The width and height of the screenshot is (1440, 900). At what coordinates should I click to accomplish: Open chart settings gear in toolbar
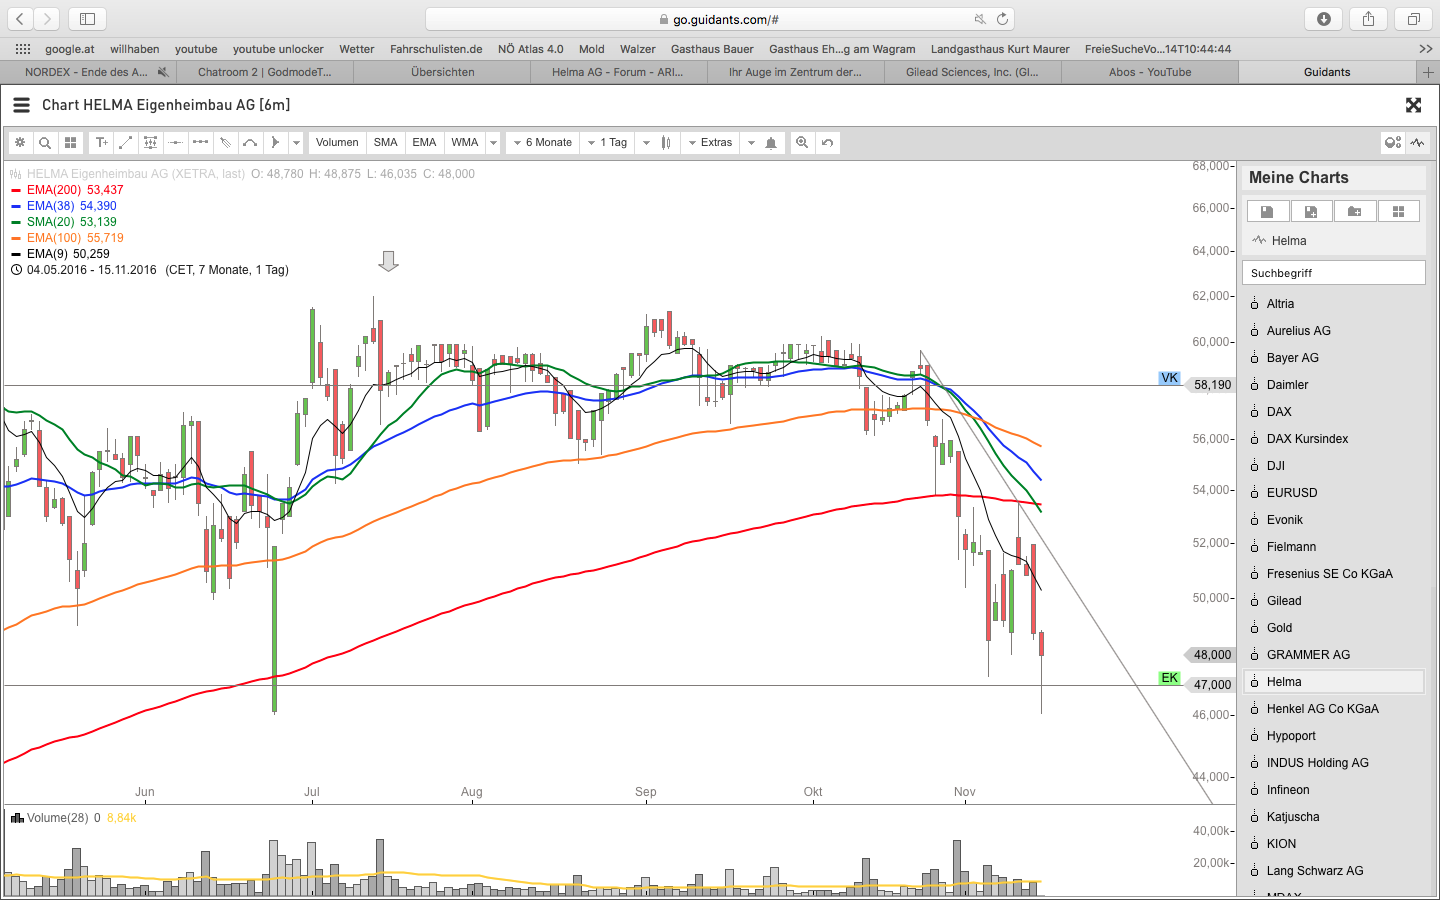(20, 143)
